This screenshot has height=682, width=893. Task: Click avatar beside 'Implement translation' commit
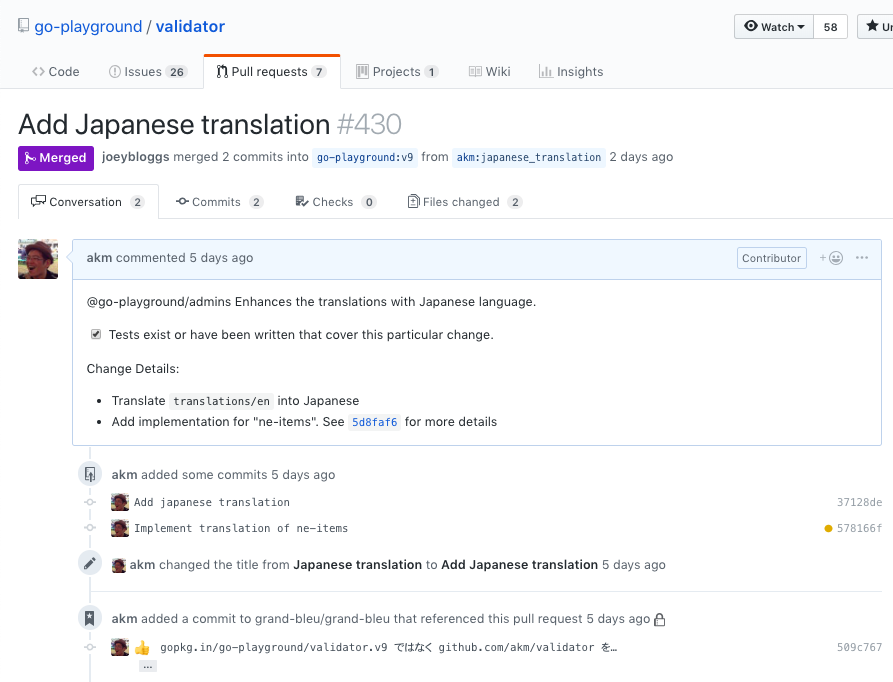pyautogui.click(x=120, y=528)
